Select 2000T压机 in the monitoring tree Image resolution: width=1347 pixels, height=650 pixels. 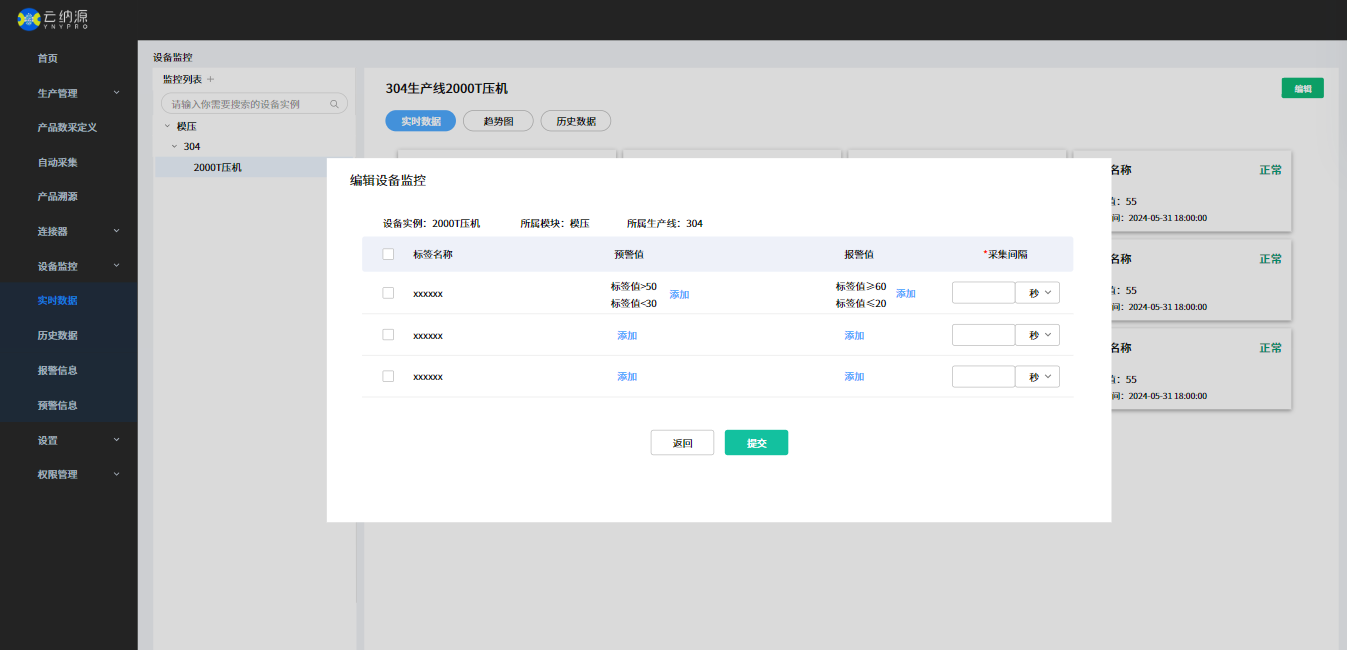click(217, 167)
